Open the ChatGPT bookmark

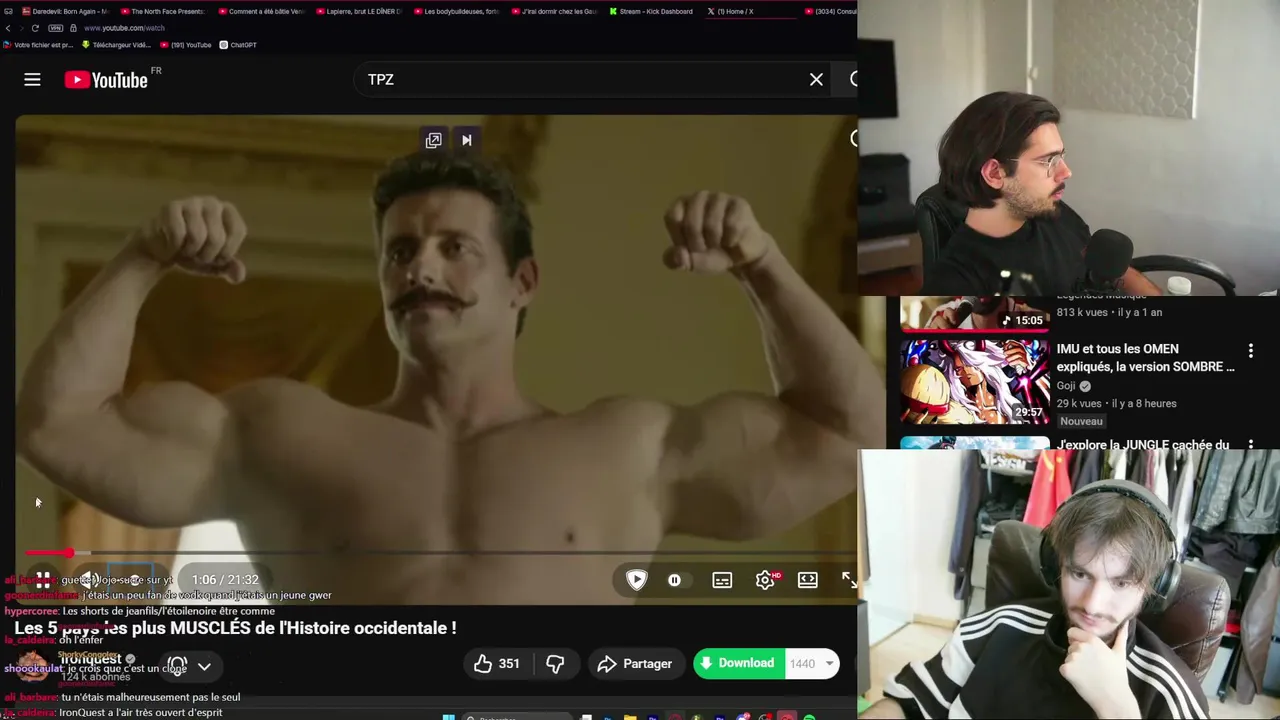point(238,45)
